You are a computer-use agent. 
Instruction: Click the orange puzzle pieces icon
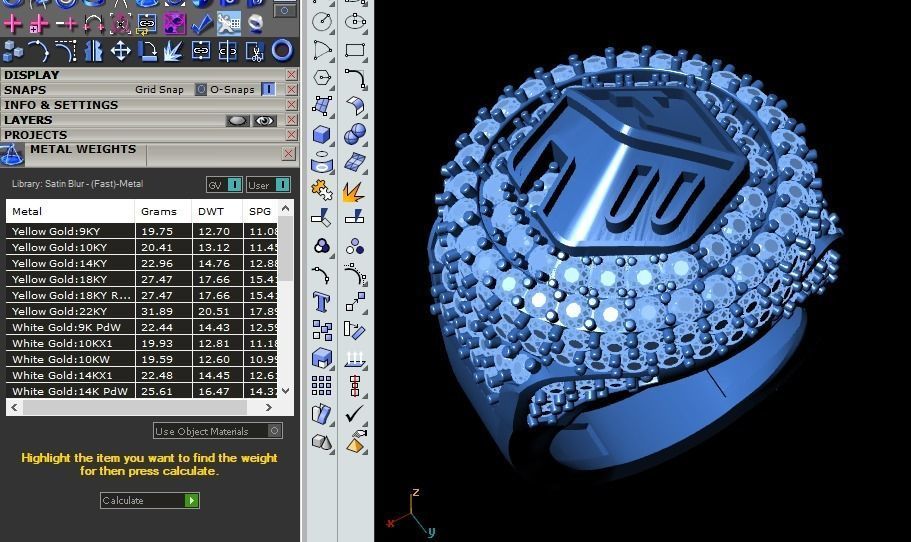pyautogui.click(x=322, y=191)
